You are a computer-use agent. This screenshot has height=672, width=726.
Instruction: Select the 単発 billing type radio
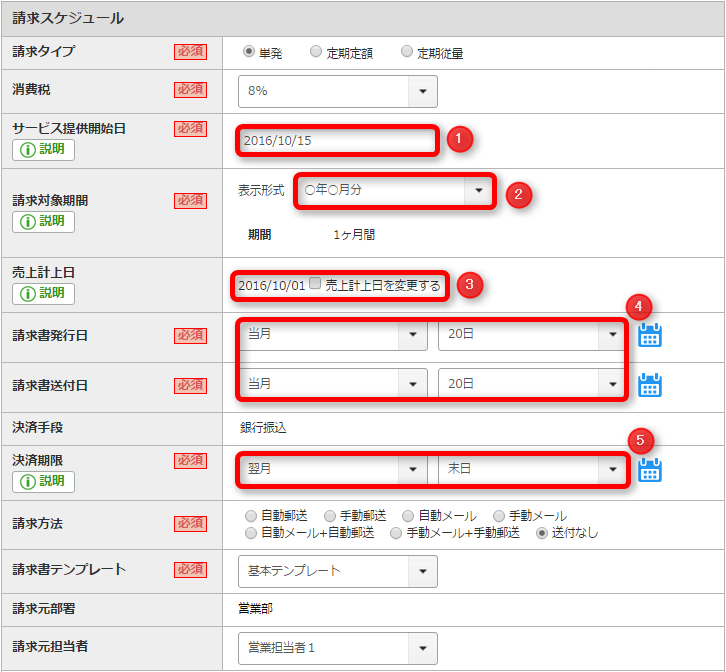(248, 52)
